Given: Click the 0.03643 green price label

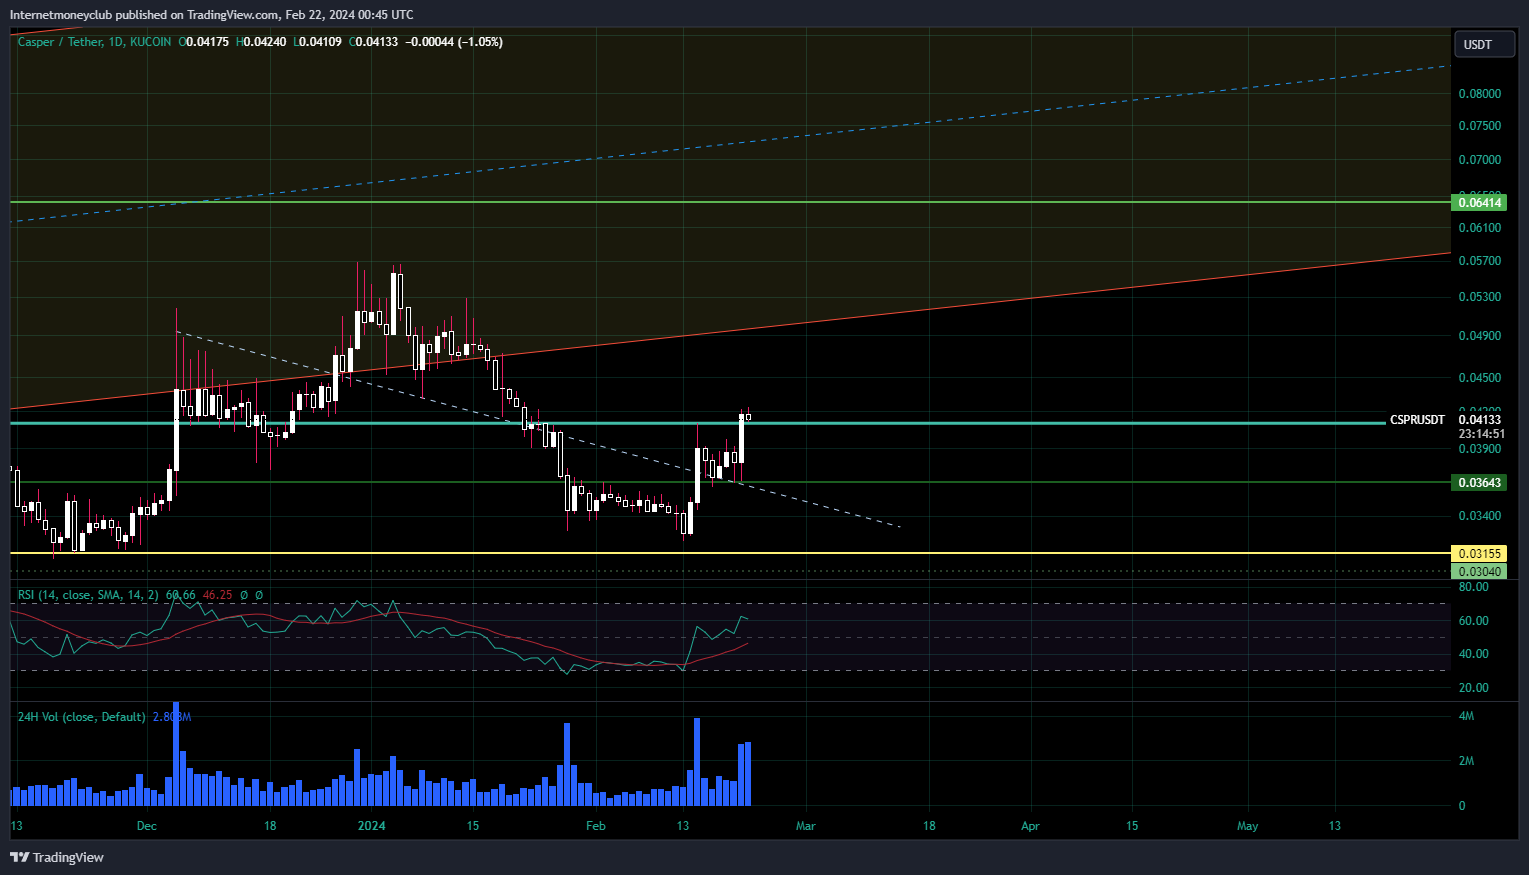Looking at the screenshot, I should [1480, 483].
